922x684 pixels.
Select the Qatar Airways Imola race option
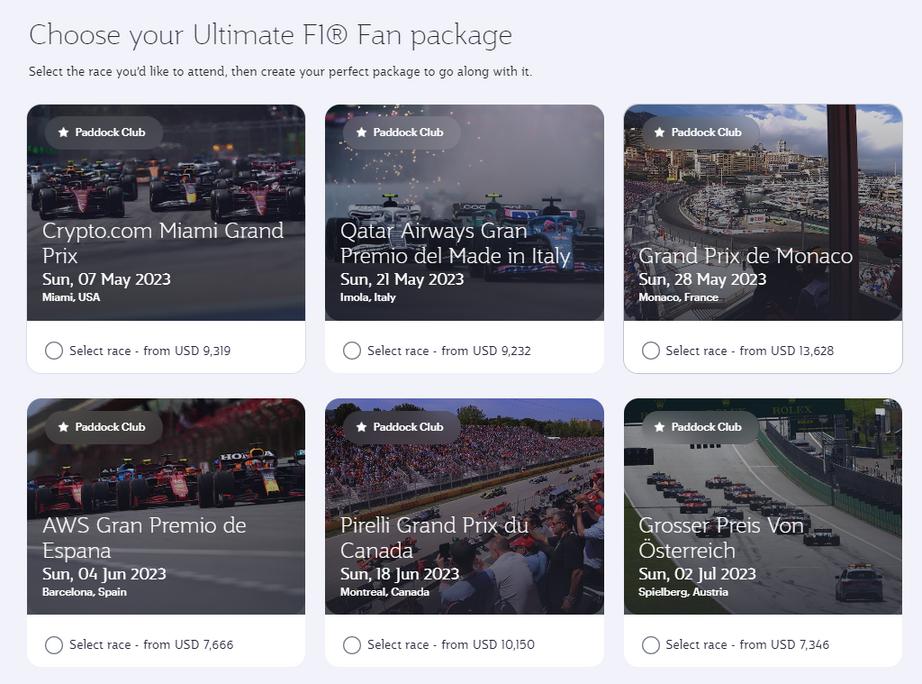pyautogui.click(x=352, y=351)
